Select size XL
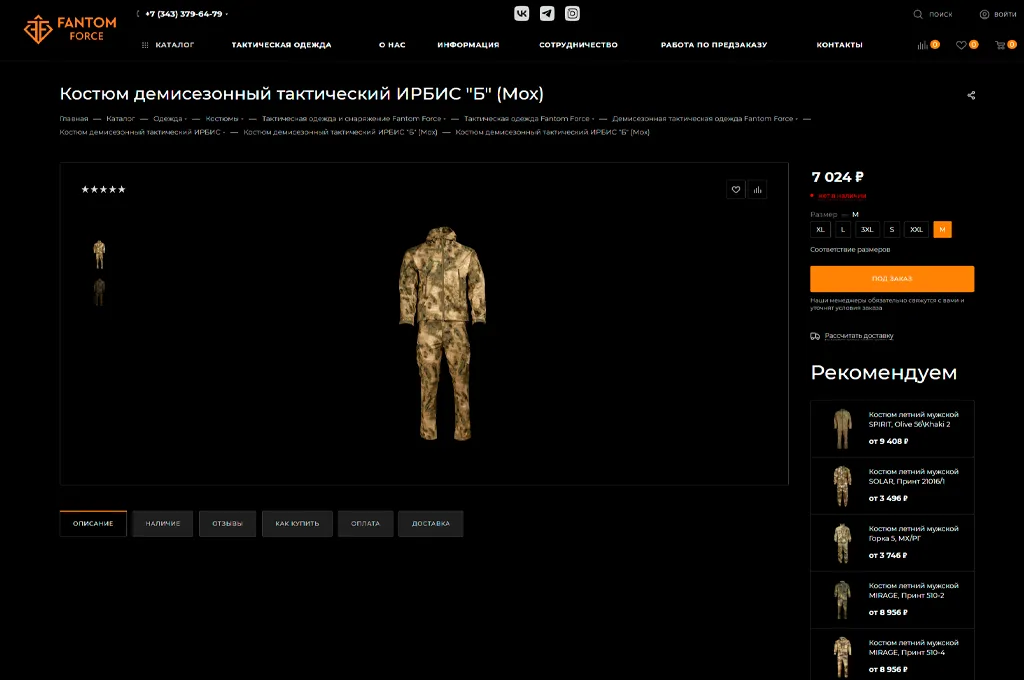1024x680 pixels. click(820, 230)
